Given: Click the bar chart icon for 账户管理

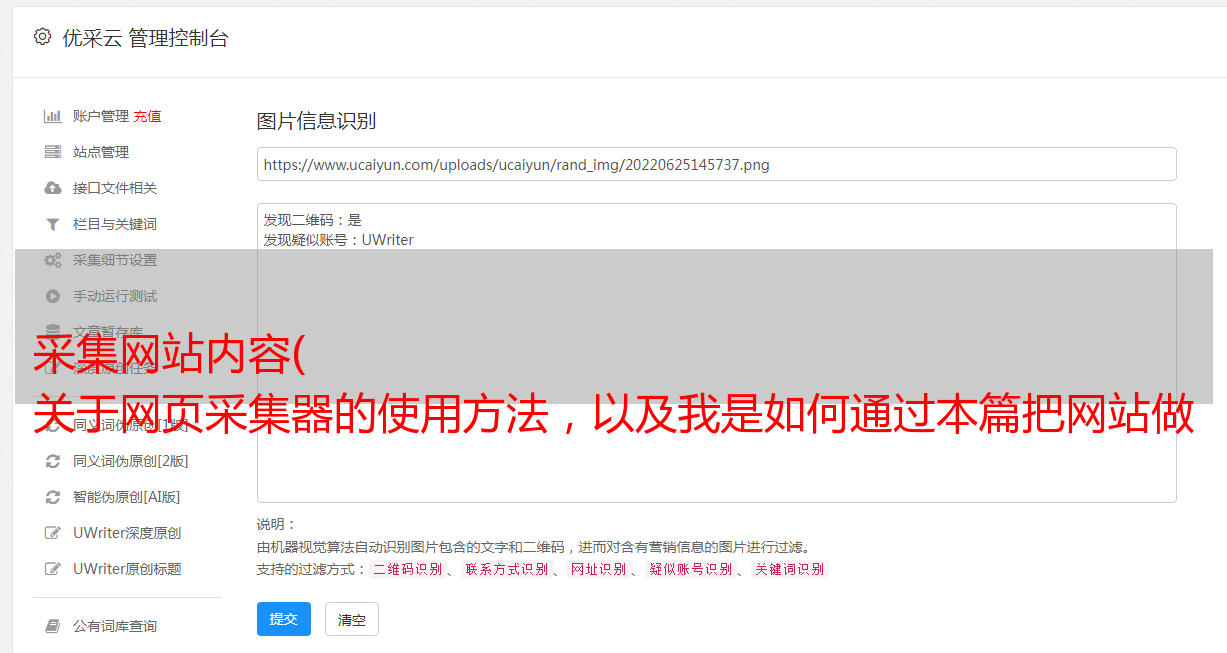Looking at the screenshot, I should (x=53, y=116).
